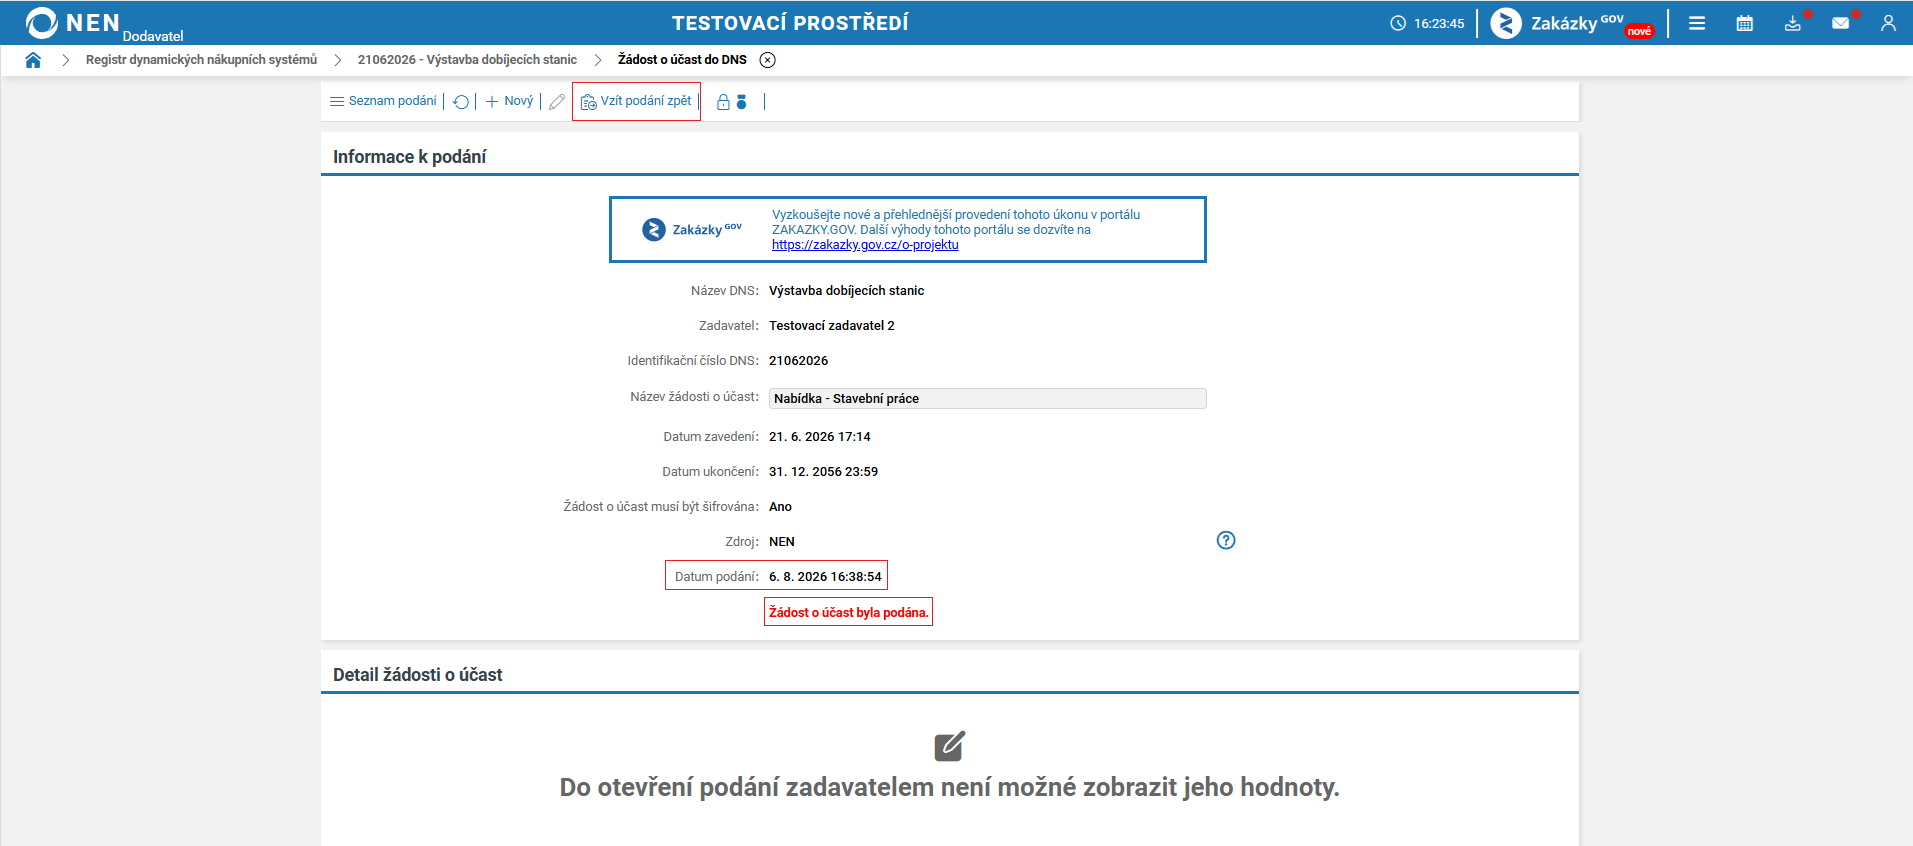The width and height of the screenshot is (1913, 846).
Task: Click the clock time display 16:23:45
Action: pyautogui.click(x=1427, y=23)
